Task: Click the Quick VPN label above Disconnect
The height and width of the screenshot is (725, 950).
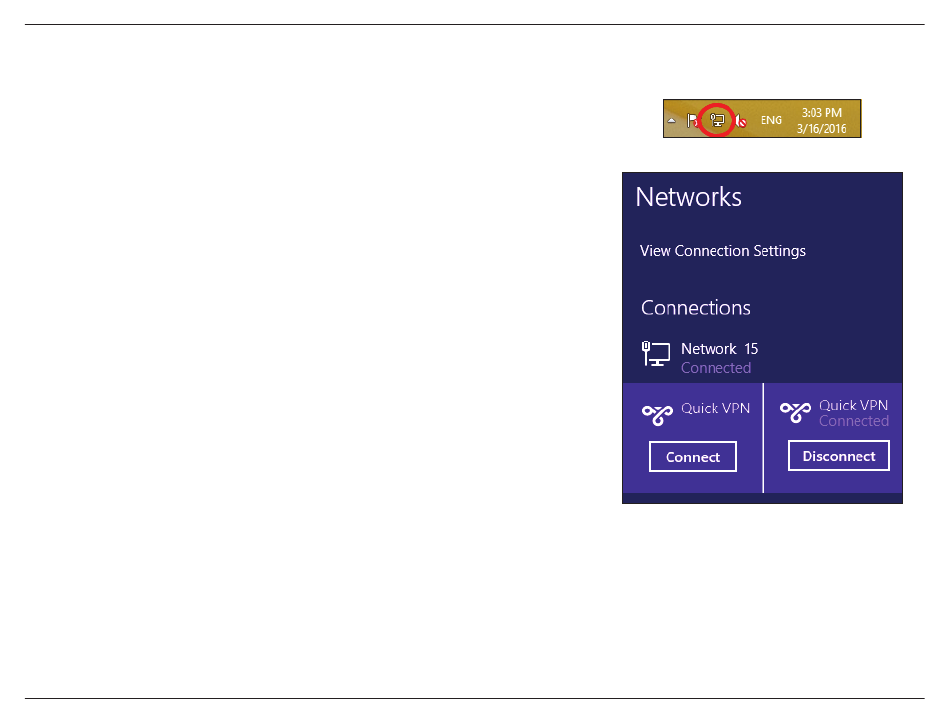Action: (x=853, y=405)
